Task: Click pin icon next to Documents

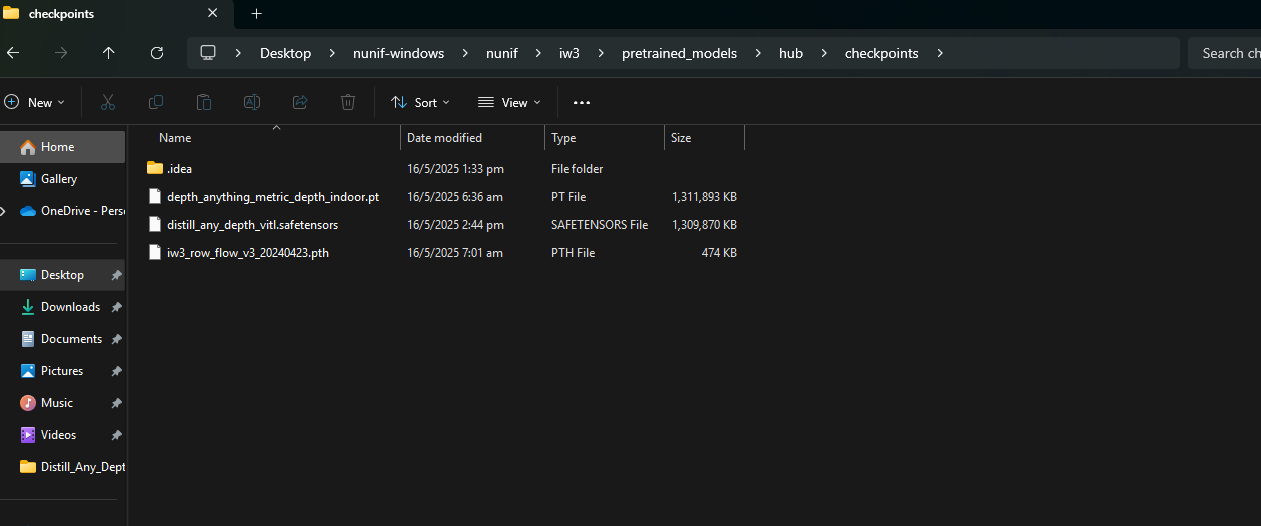Action: (116, 339)
